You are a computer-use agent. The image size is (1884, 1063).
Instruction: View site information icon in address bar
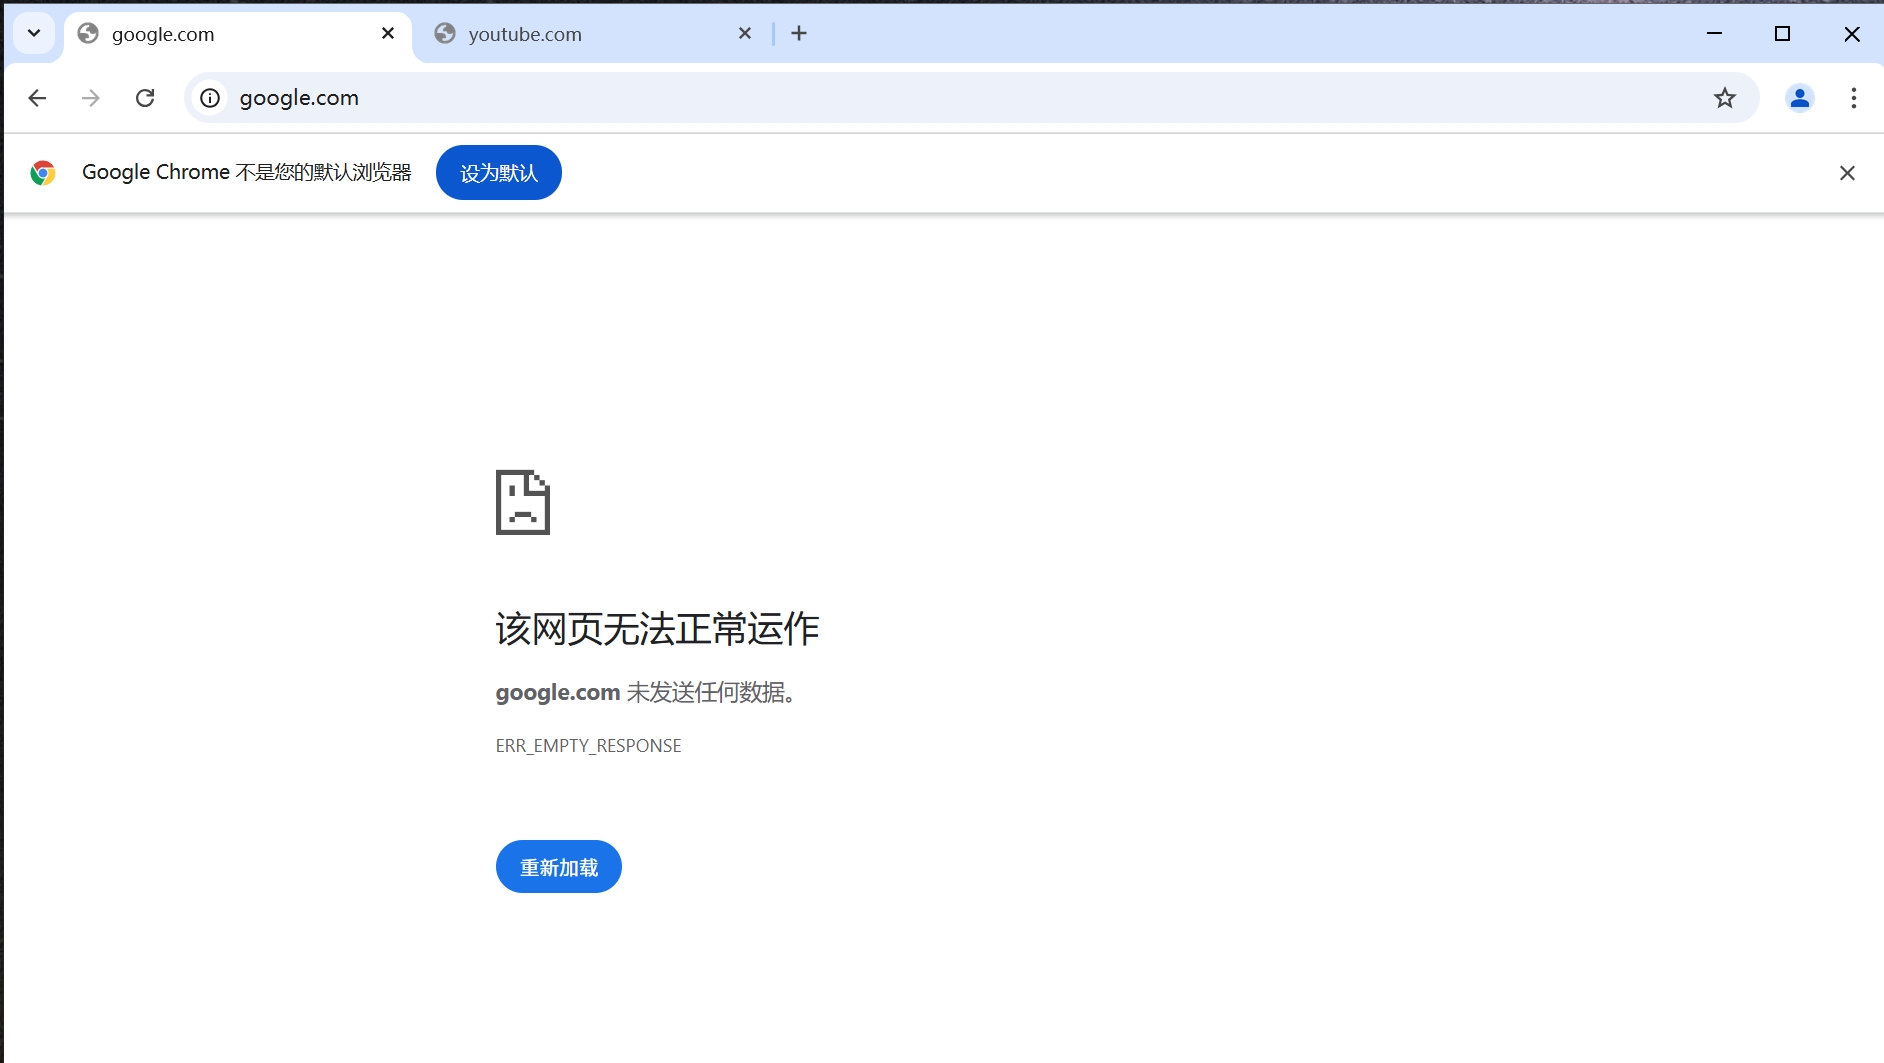[x=210, y=98]
